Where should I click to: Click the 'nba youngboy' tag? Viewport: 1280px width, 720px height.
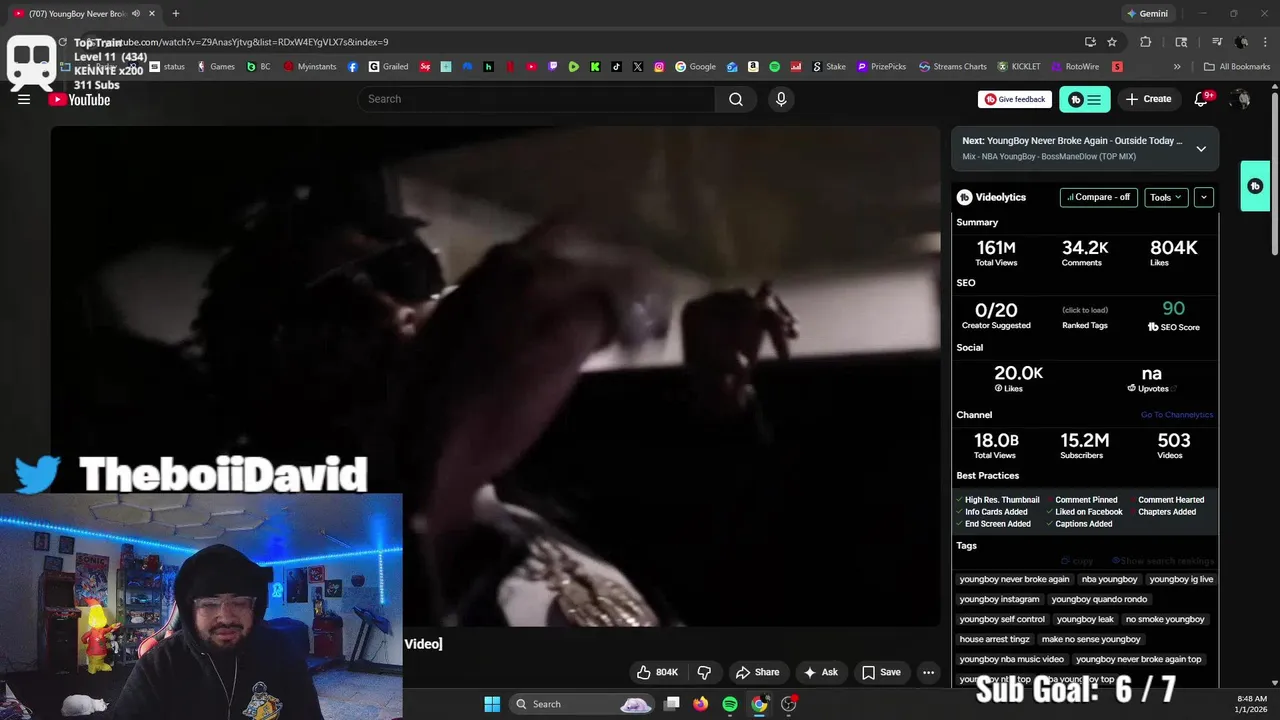click(x=1109, y=579)
